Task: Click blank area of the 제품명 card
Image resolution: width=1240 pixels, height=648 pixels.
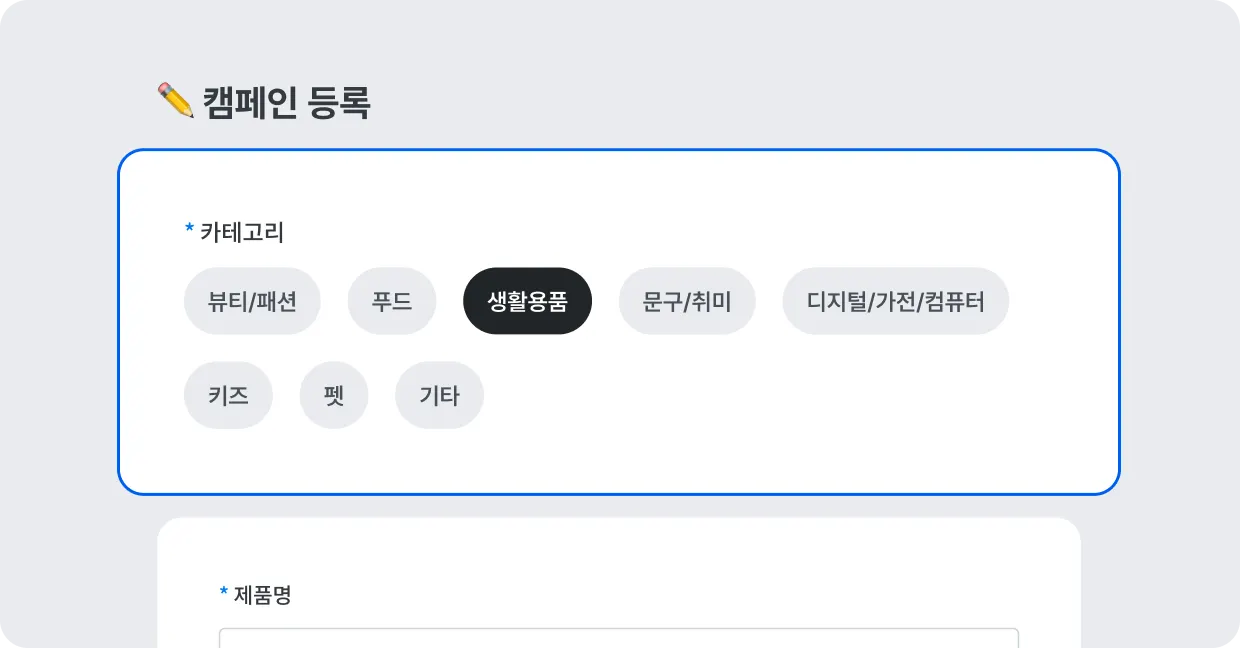Action: pyautogui.click(x=700, y=570)
